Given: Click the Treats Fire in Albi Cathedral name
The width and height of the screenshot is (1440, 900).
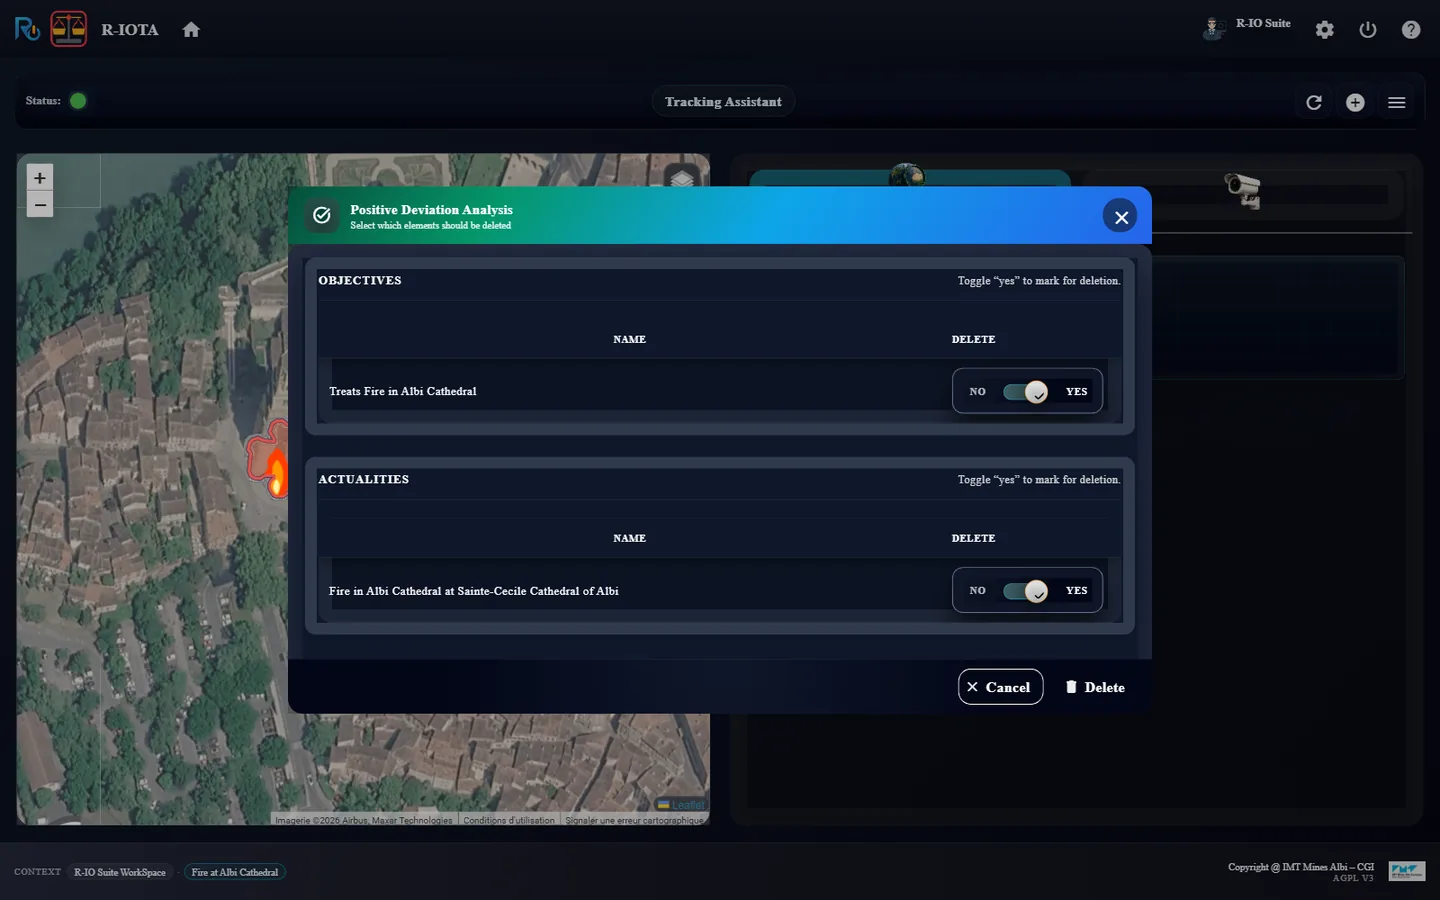Looking at the screenshot, I should click(x=403, y=391).
